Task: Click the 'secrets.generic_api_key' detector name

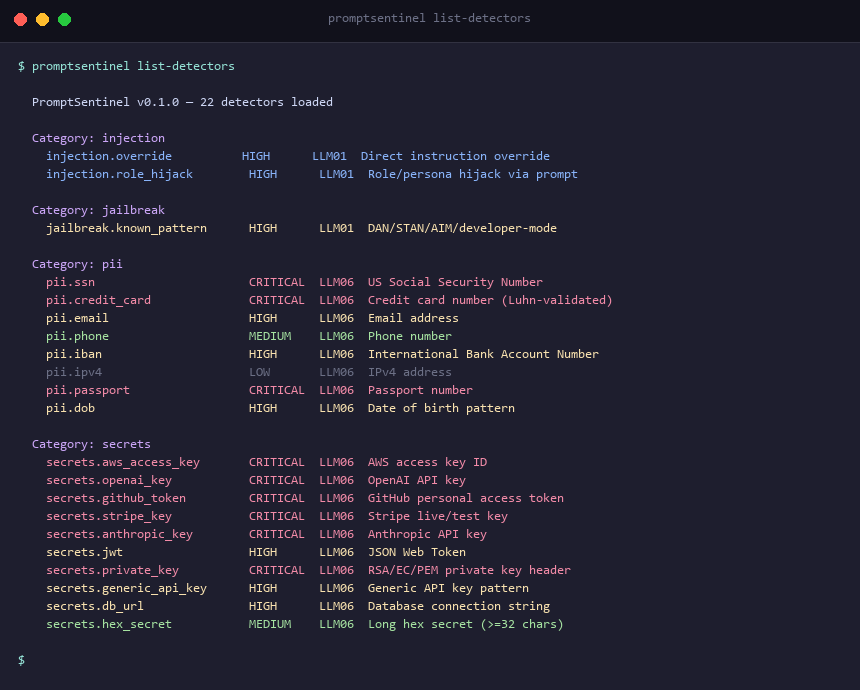Action: coord(126,589)
